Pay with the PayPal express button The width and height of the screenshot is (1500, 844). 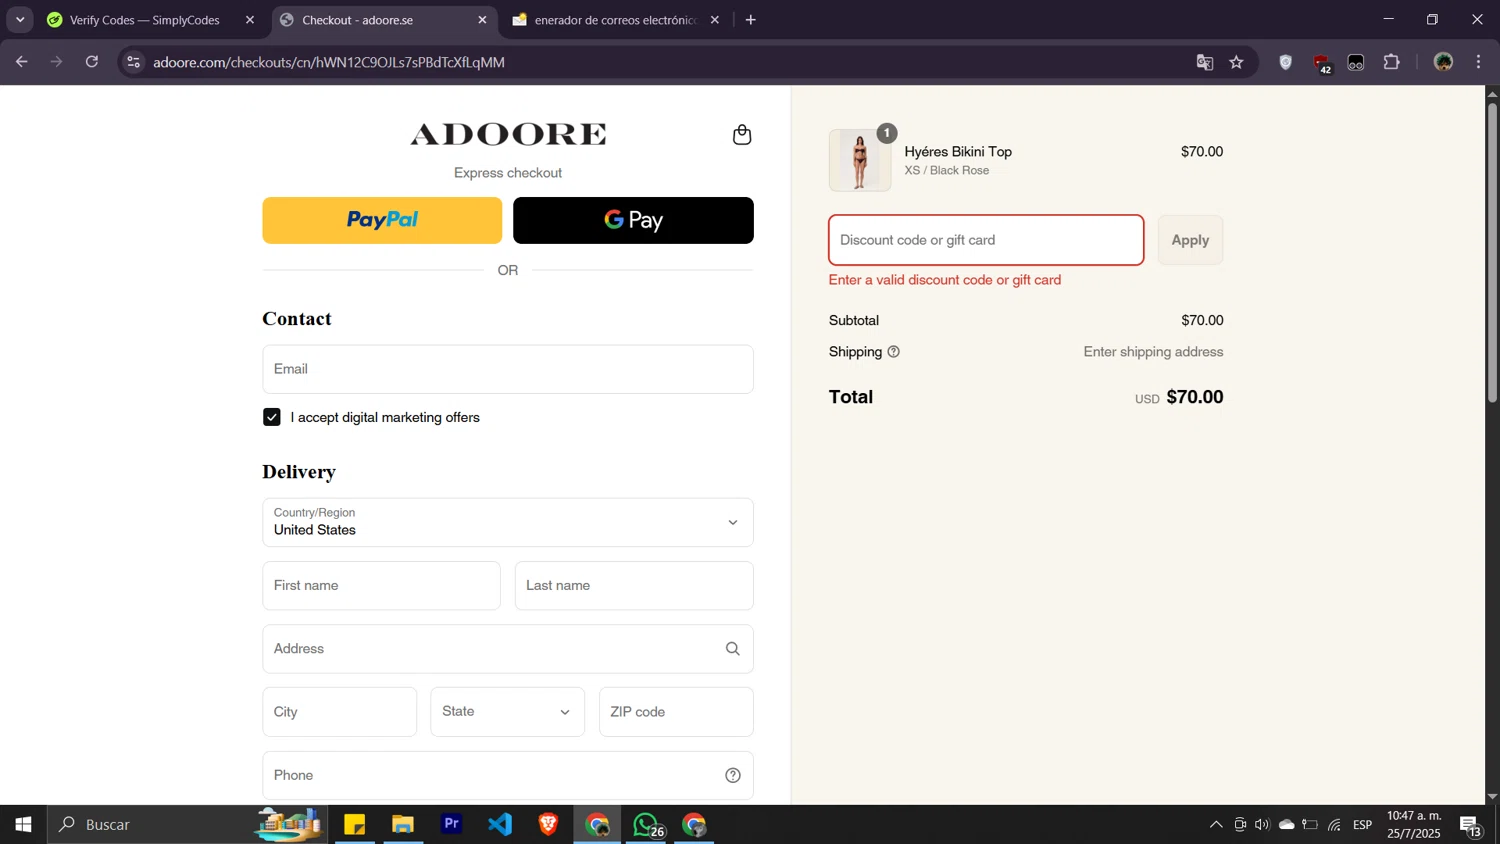click(382, 220)
